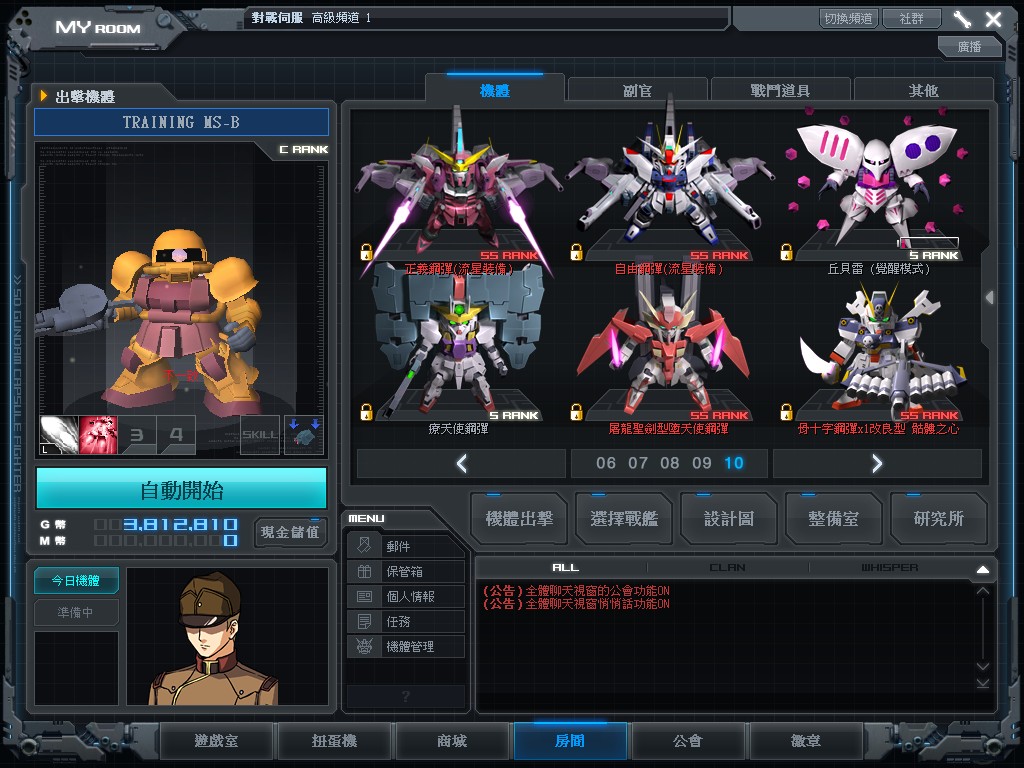Click the SKILL slot icon

coord(260,435)
